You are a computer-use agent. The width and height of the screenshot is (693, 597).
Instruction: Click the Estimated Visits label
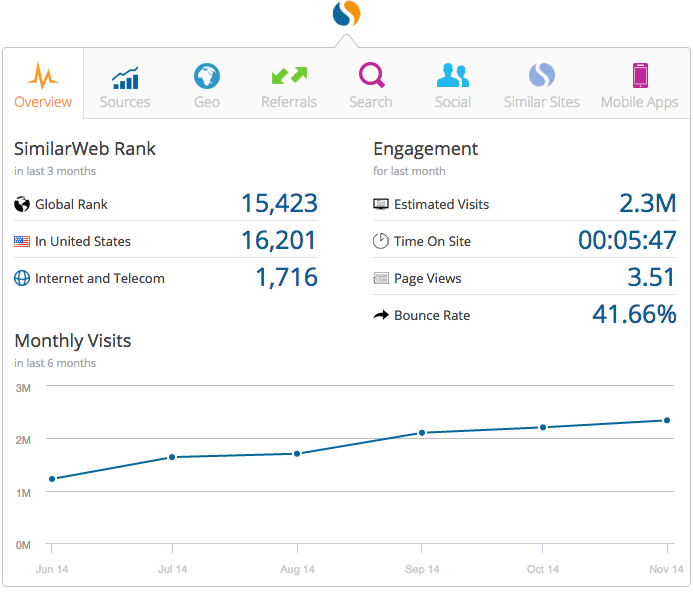(x=442, y=204)
